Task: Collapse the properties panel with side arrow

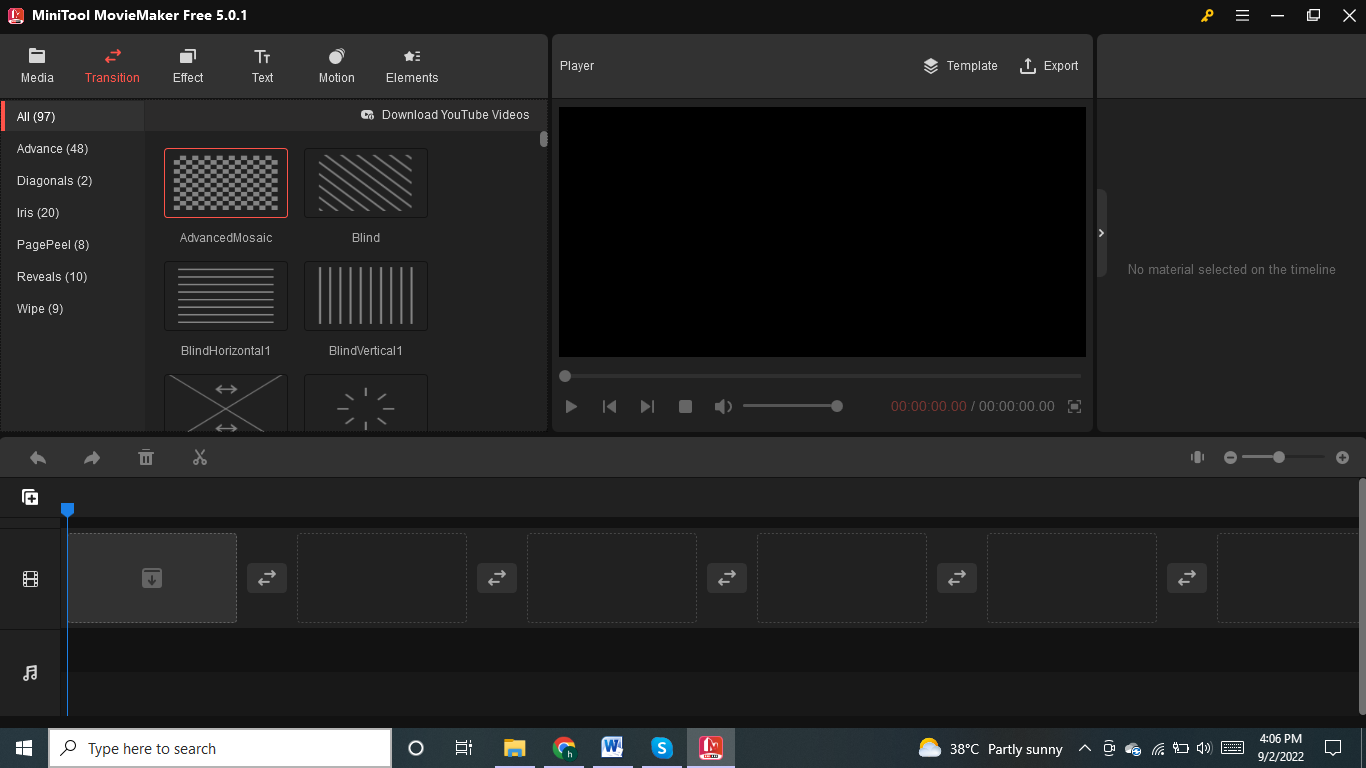Action: coord(1101,233)
